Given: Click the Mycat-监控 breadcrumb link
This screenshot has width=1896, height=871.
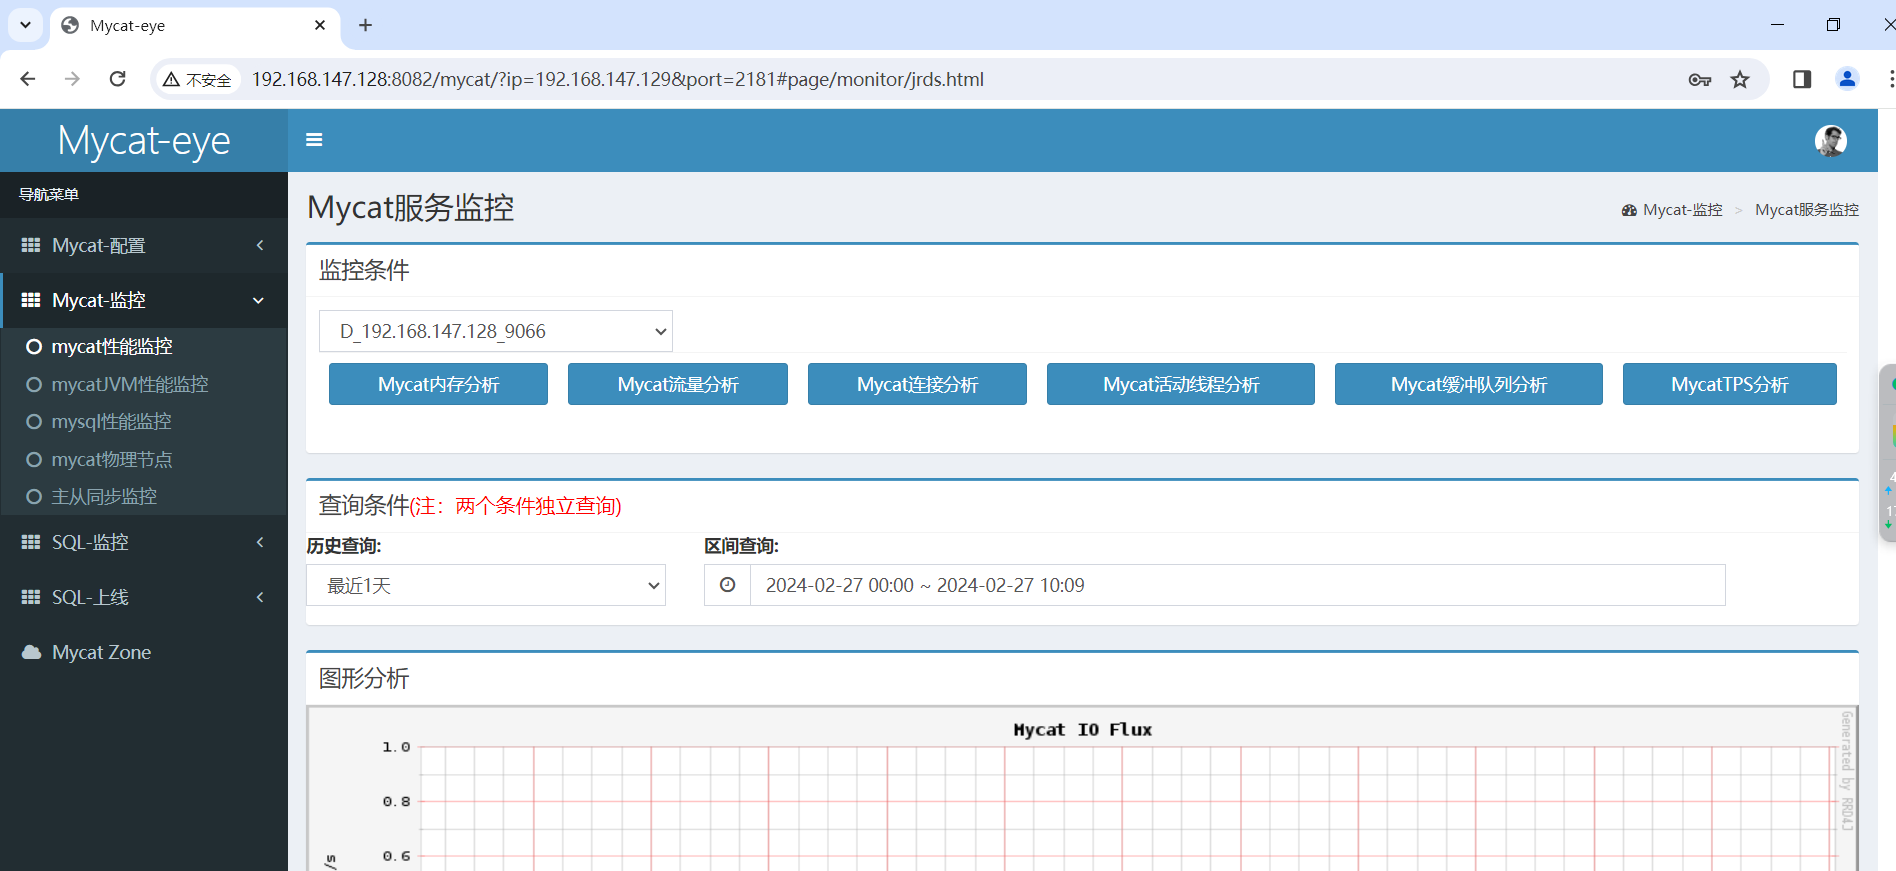Looking at the screenshot, I should [1683, 210].
